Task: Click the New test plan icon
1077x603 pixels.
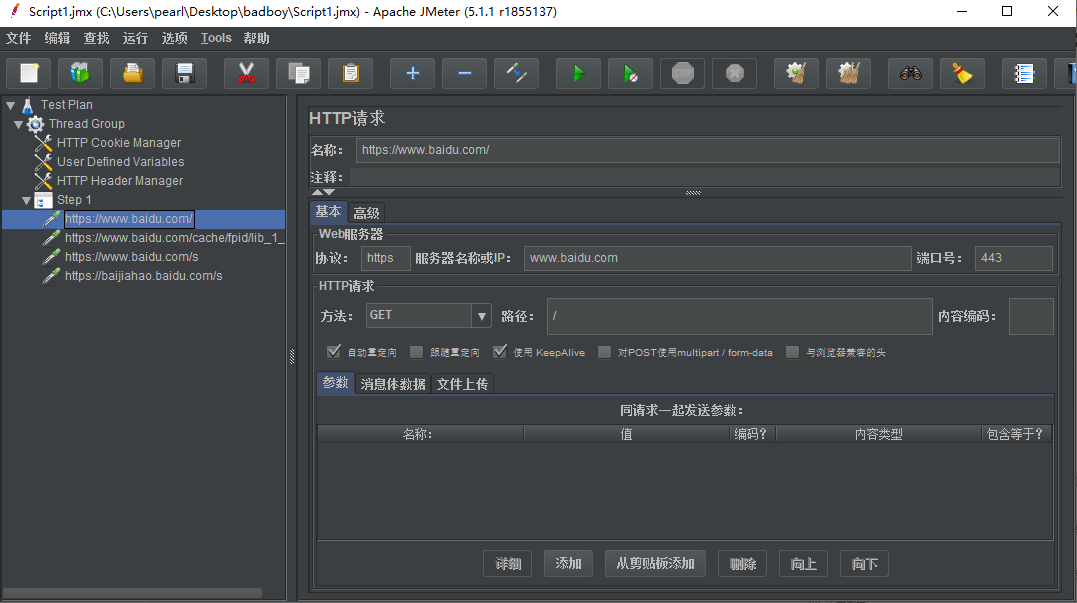Action: tap(29, 73)
